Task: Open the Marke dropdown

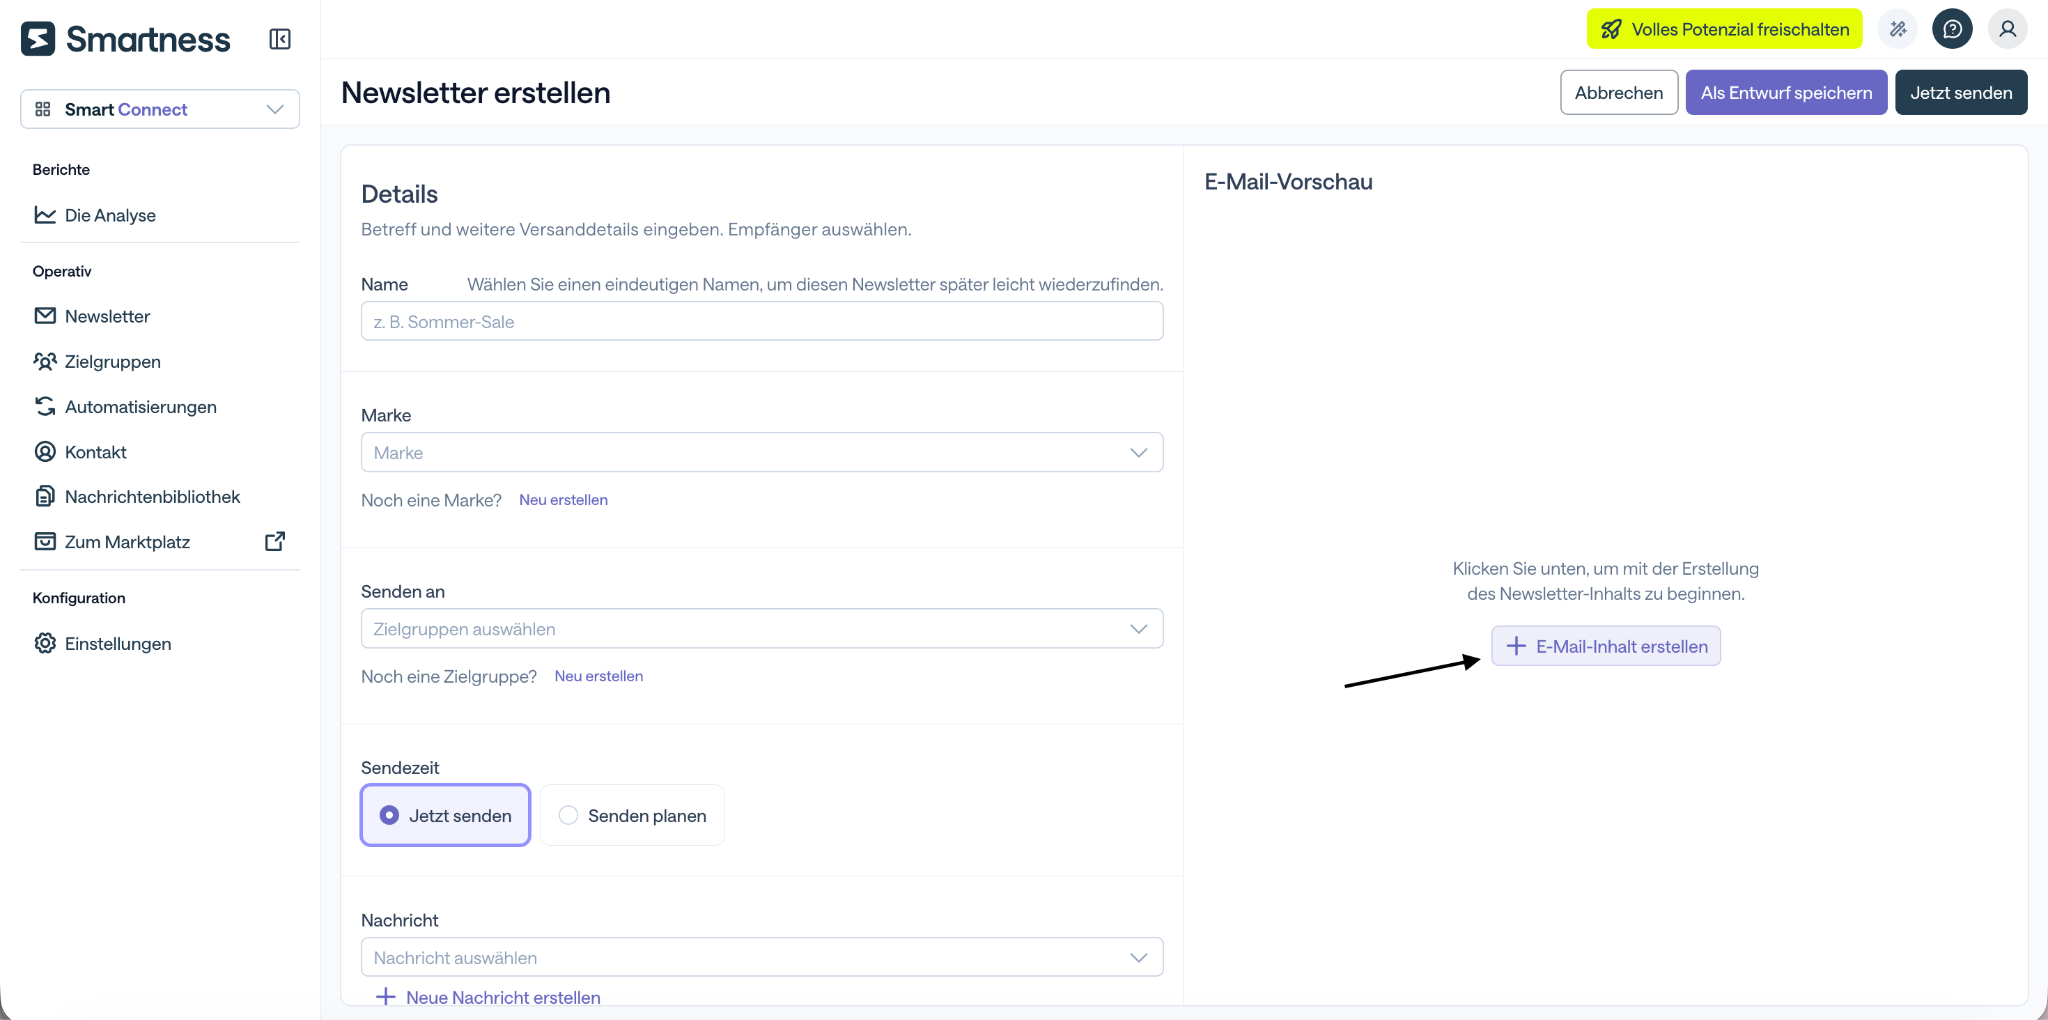Action: tap(762, 452)
